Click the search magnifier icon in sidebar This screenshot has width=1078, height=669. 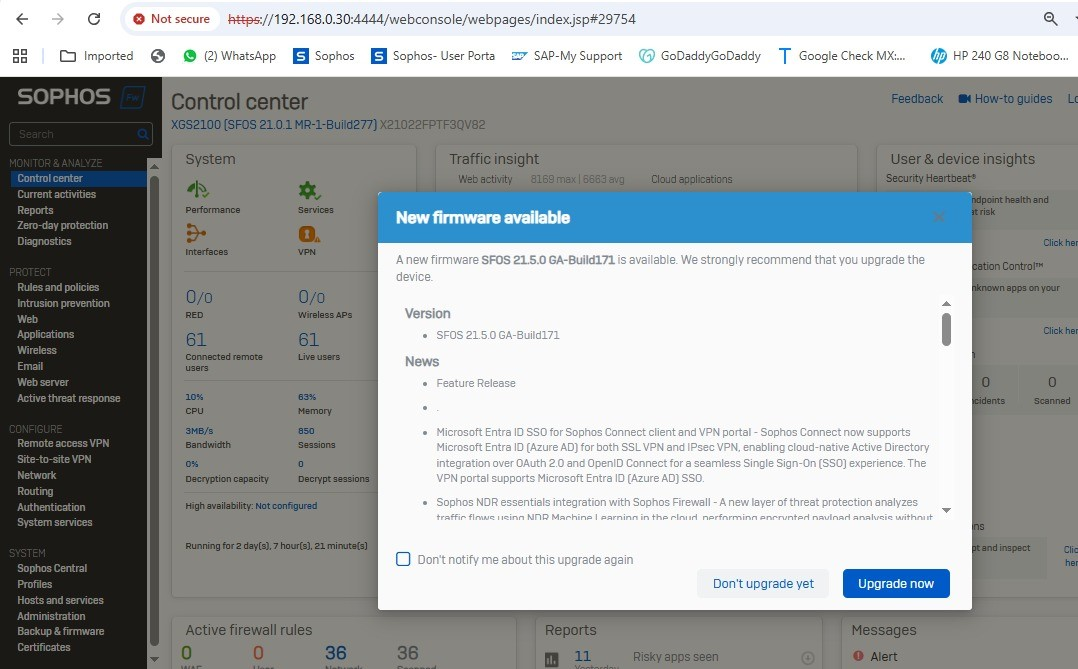click(143, 134)
